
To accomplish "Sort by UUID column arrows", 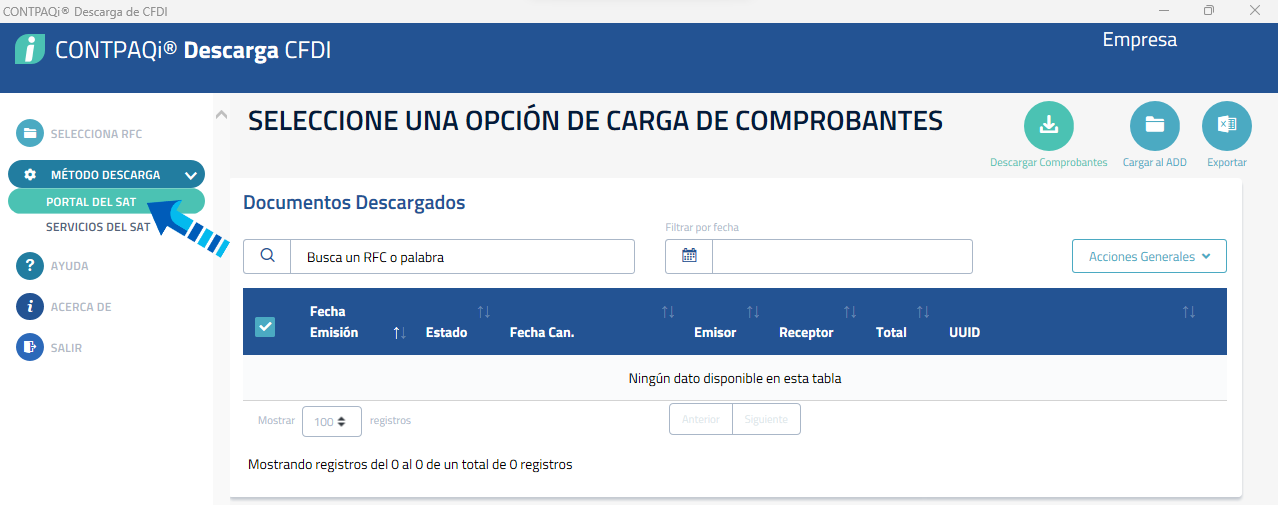I will click(1189, 312).
